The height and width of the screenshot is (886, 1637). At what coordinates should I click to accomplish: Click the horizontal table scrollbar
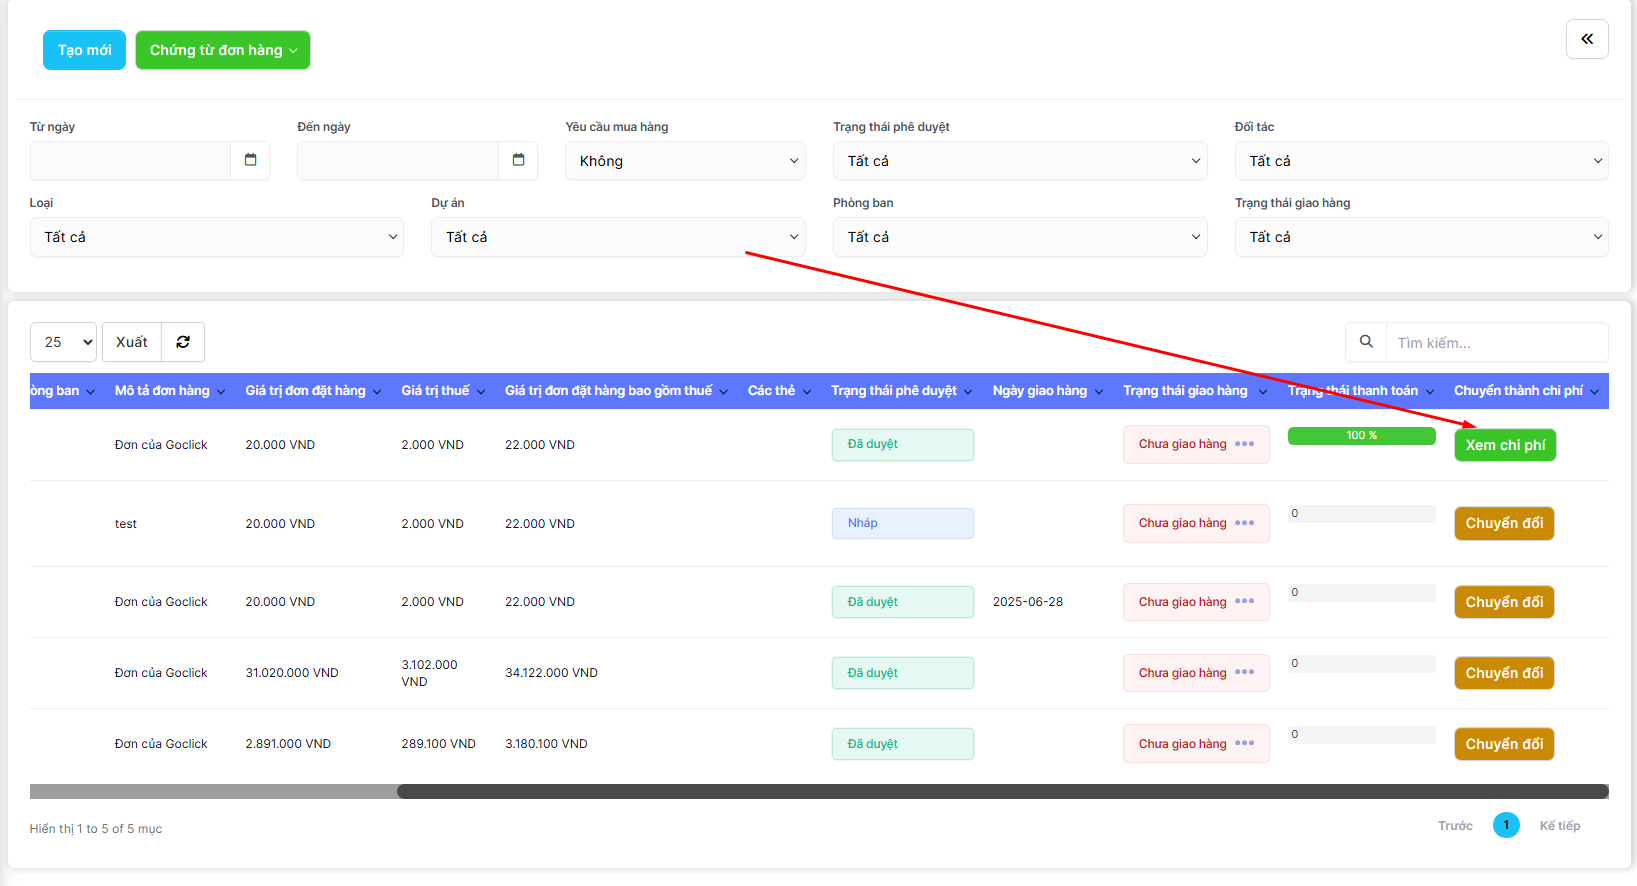click(1002, 791)
